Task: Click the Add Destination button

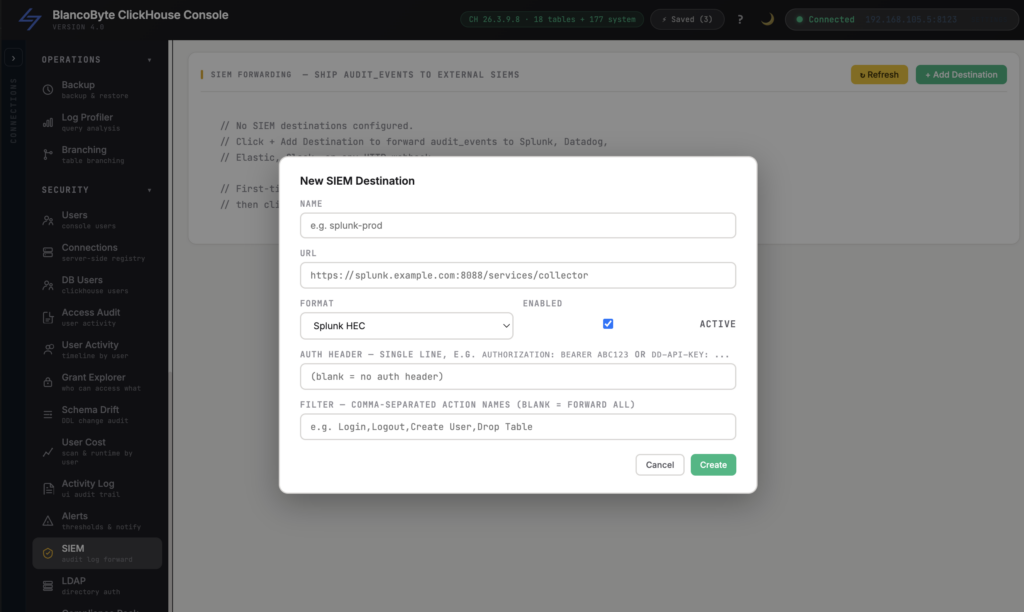Action: click(x=961, y=74)
